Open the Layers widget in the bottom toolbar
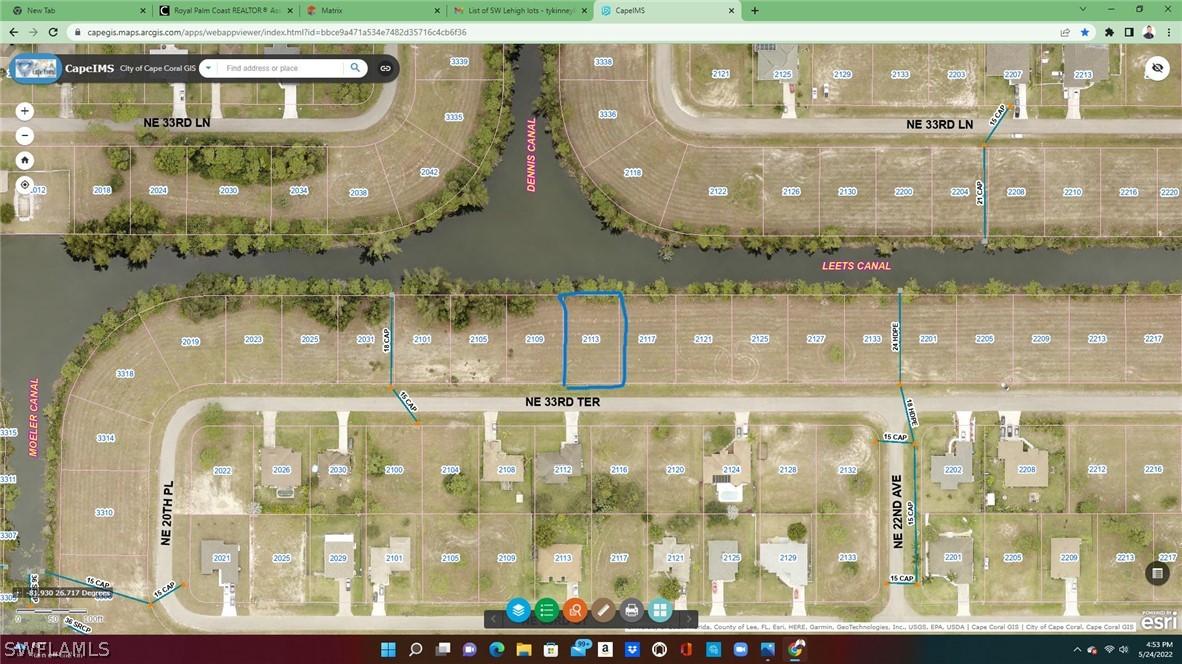Screen dimensions: 1182x664 point(517,611)
